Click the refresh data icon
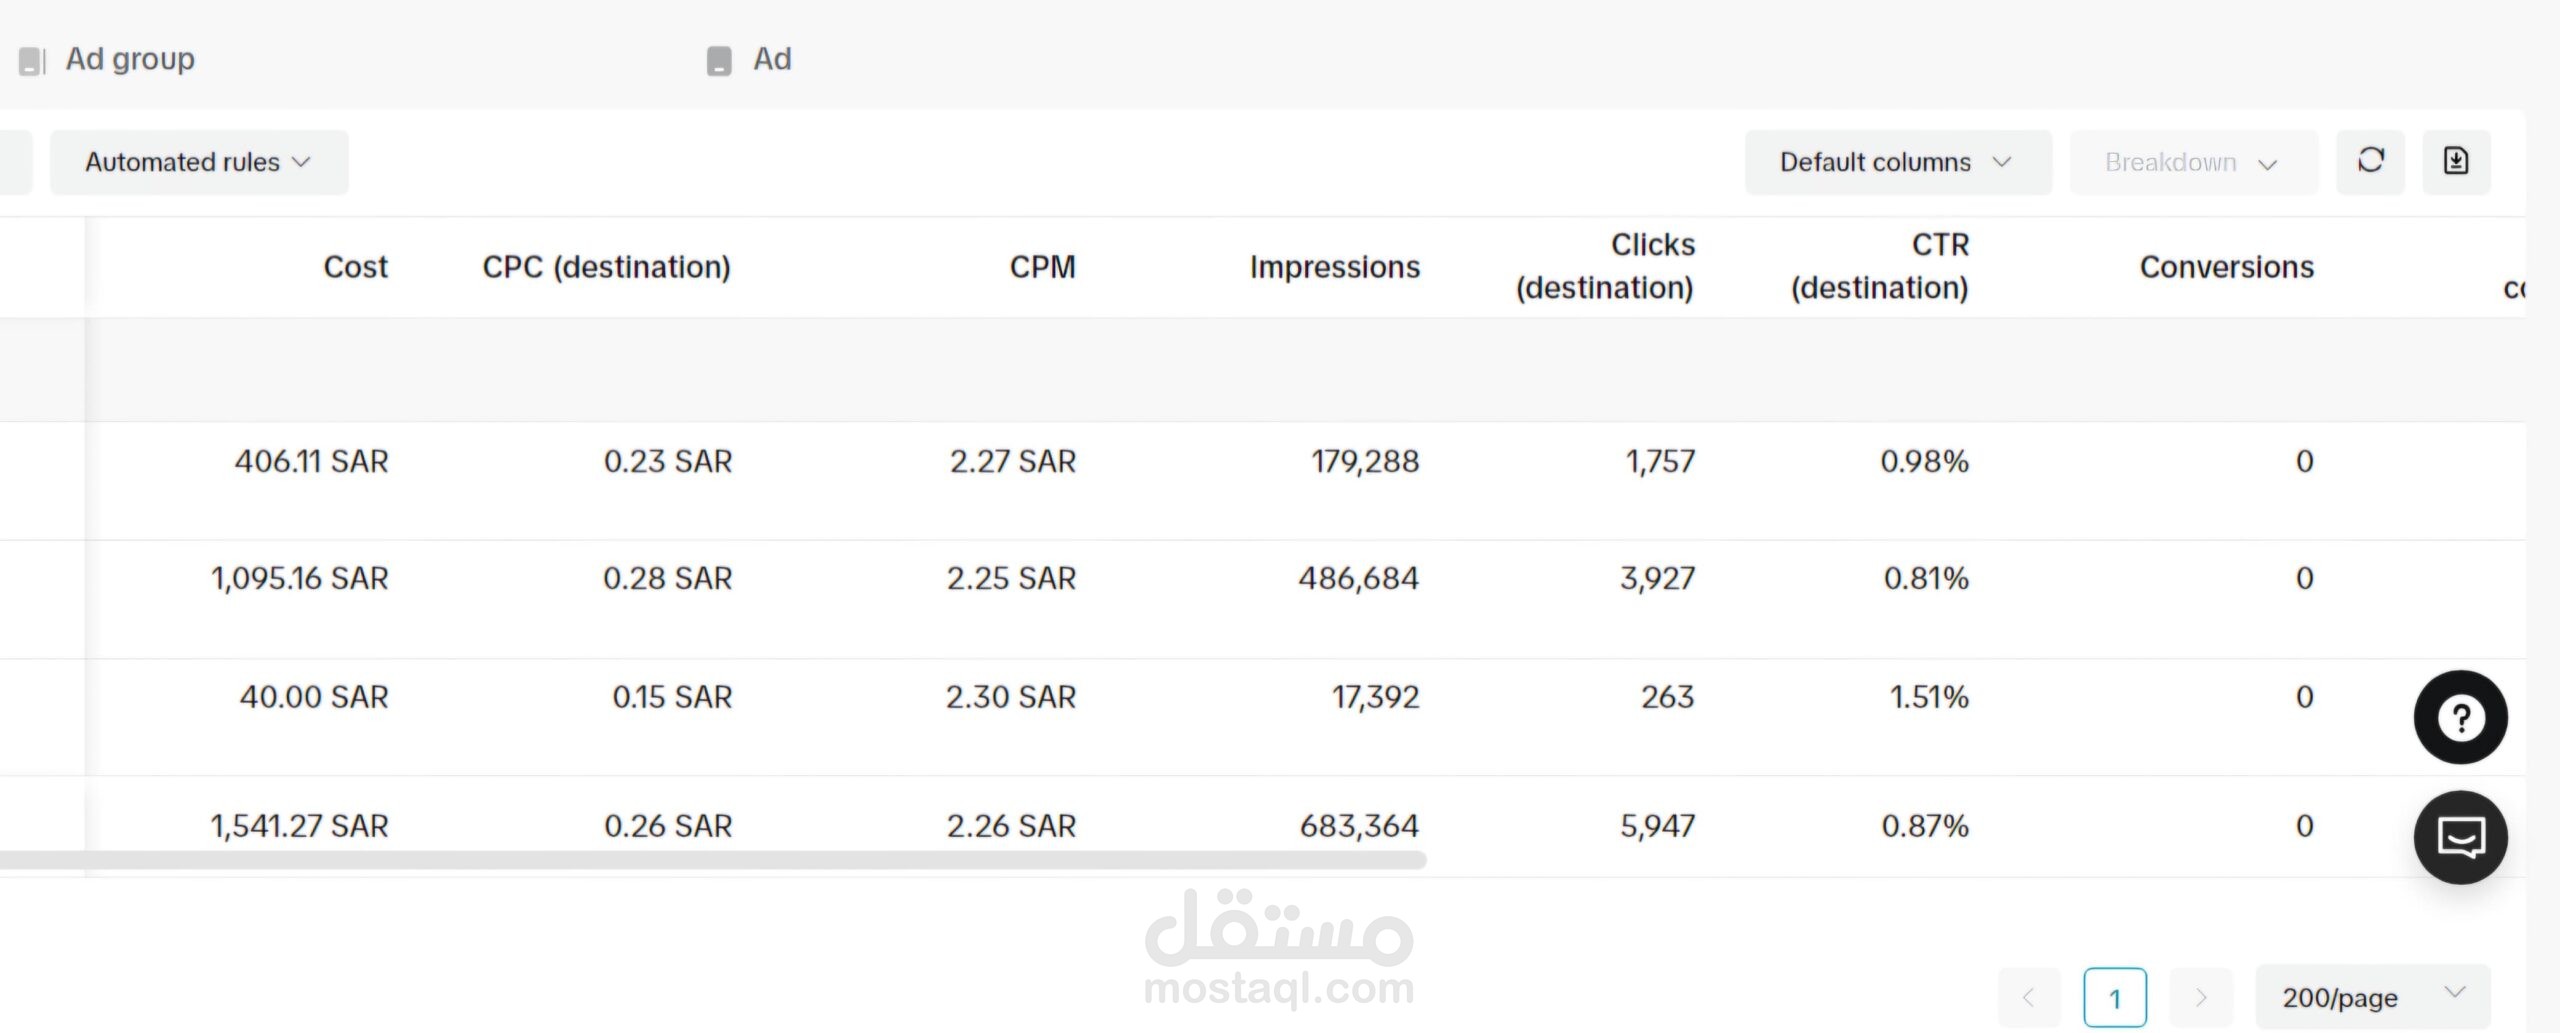Image resolution: width=2560 pixels, height=1033 pixels. (x=2370, y=162)
